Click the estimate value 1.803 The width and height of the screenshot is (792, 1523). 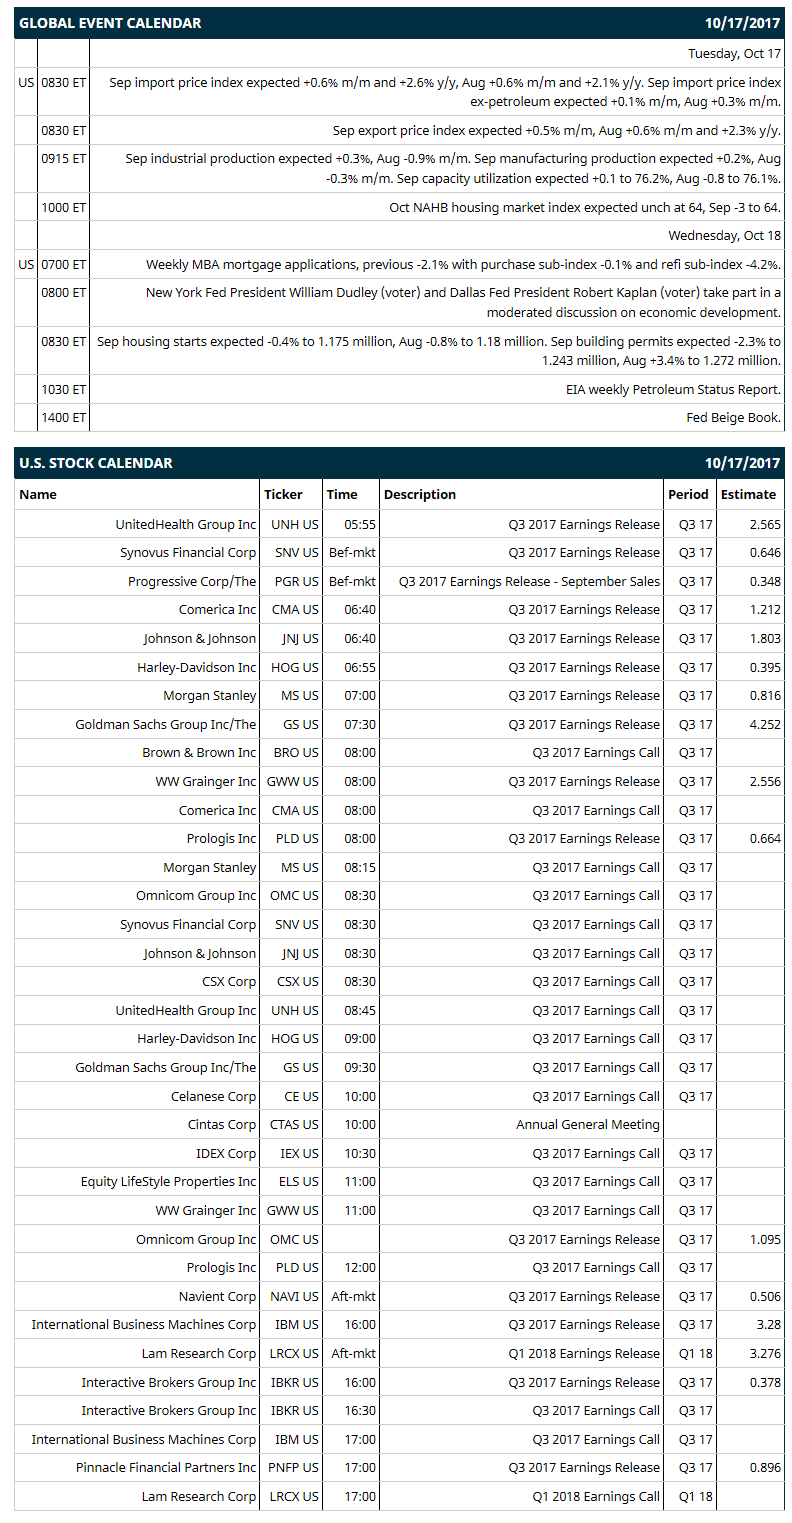pos(765,638)
